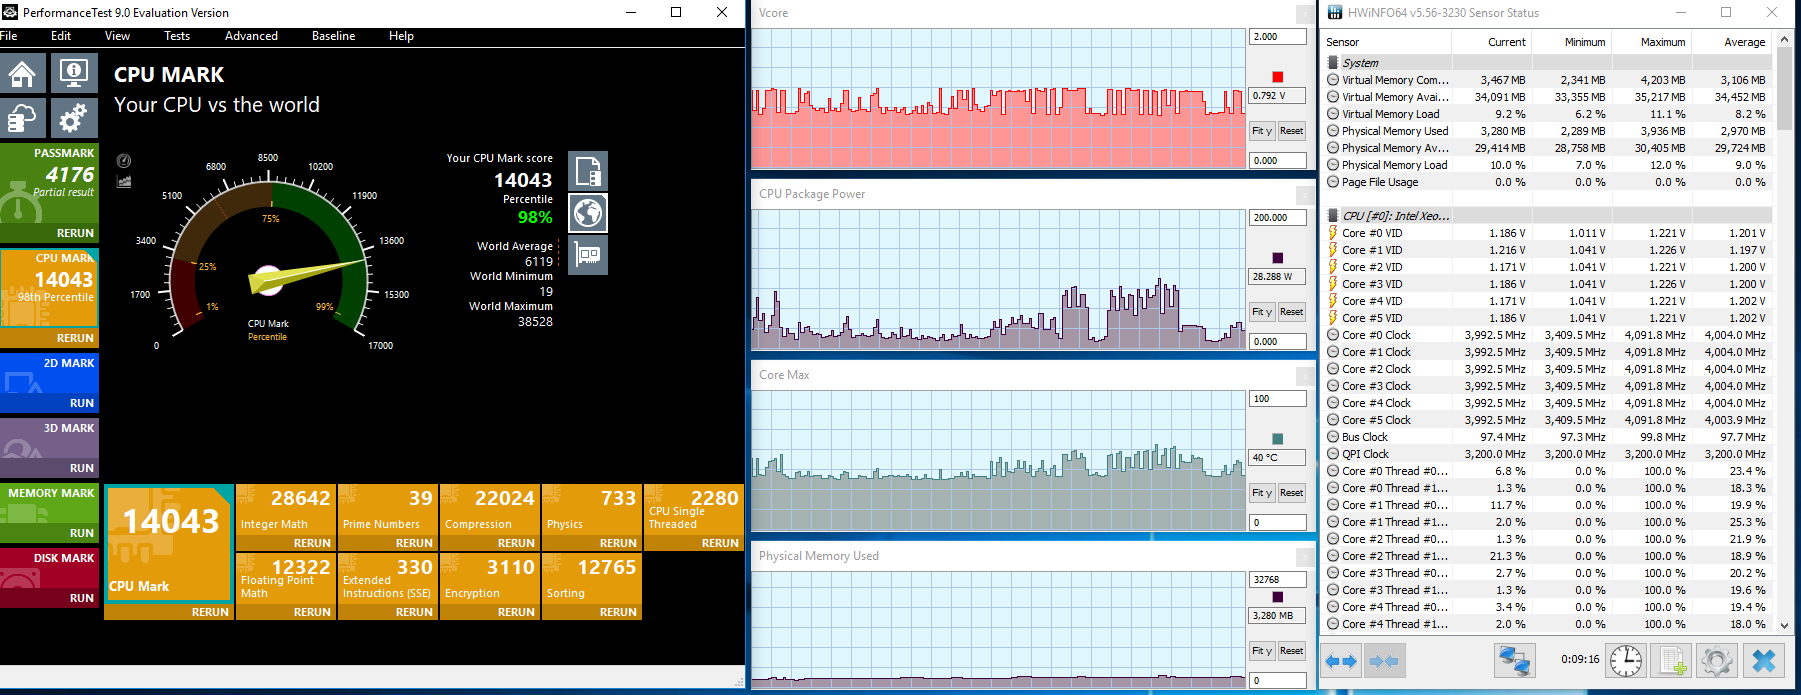
Task: Open the Help menu
Action: [x=401, y=36]
